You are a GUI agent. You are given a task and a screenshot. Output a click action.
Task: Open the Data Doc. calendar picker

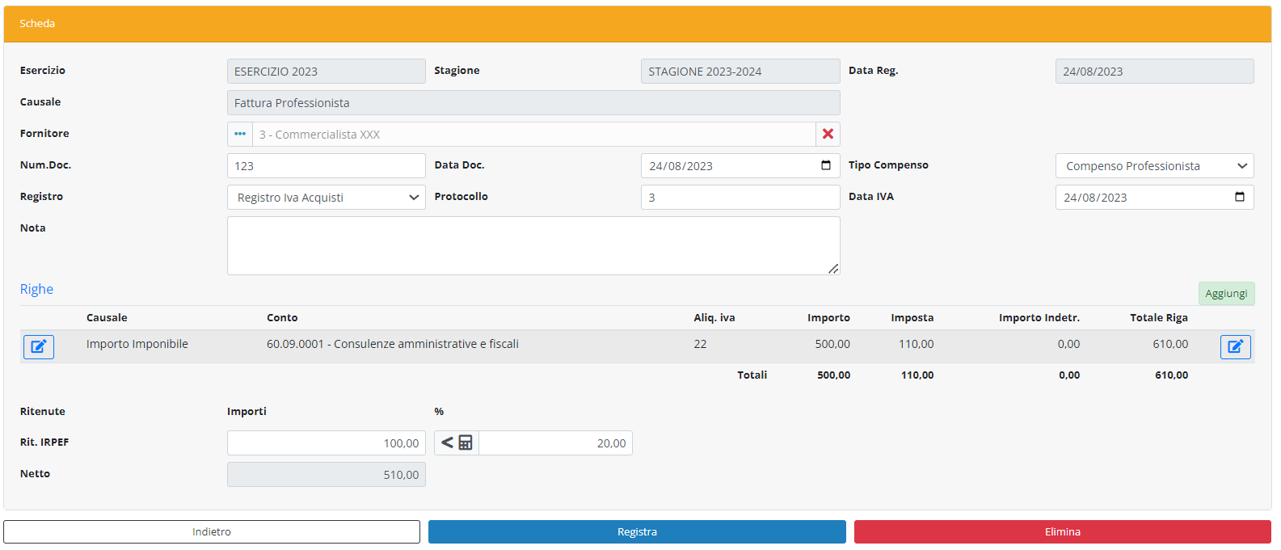coord(825,166)
